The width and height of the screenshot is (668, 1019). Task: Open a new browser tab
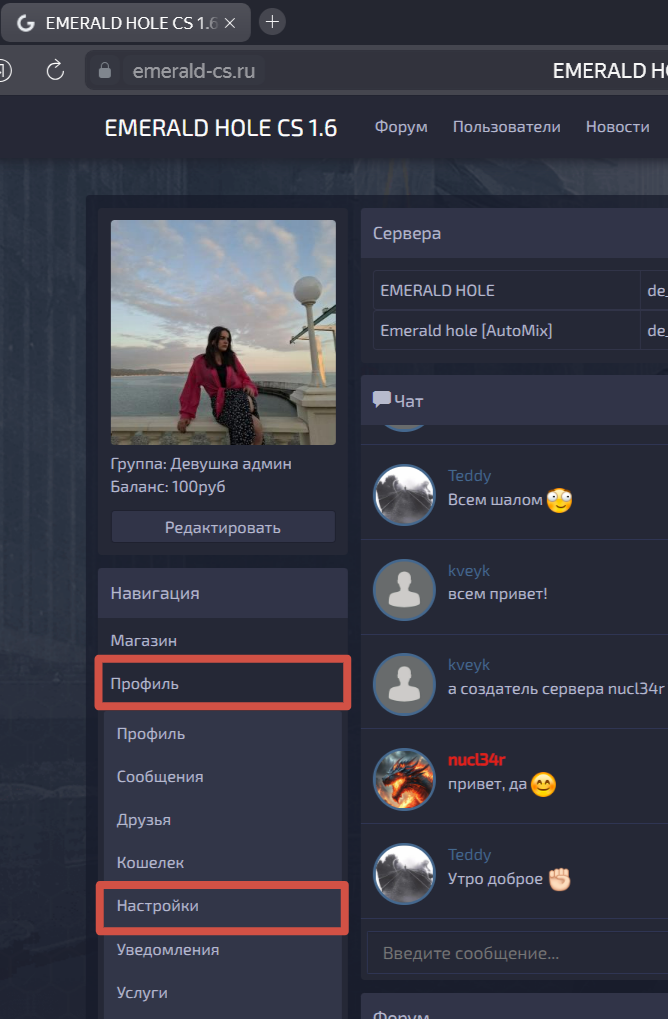point(272,22)
